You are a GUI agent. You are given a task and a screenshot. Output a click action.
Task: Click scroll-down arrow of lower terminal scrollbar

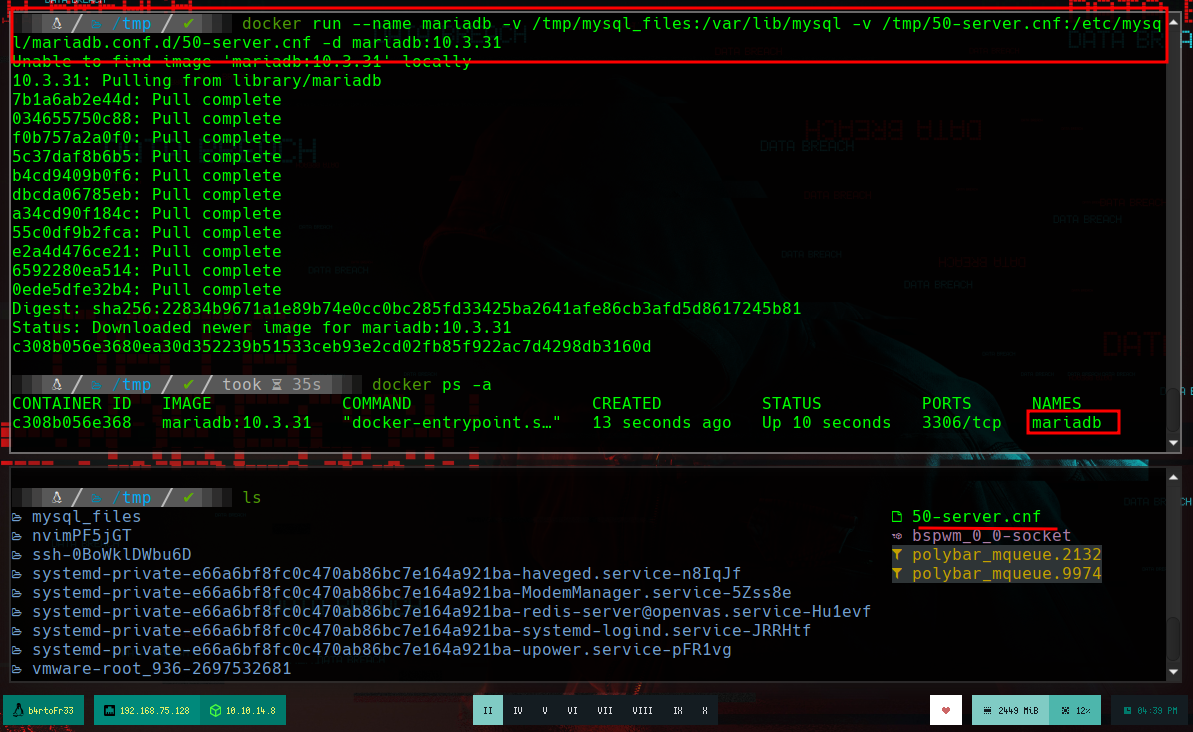pyautogui.click(x=1173, y=672)
